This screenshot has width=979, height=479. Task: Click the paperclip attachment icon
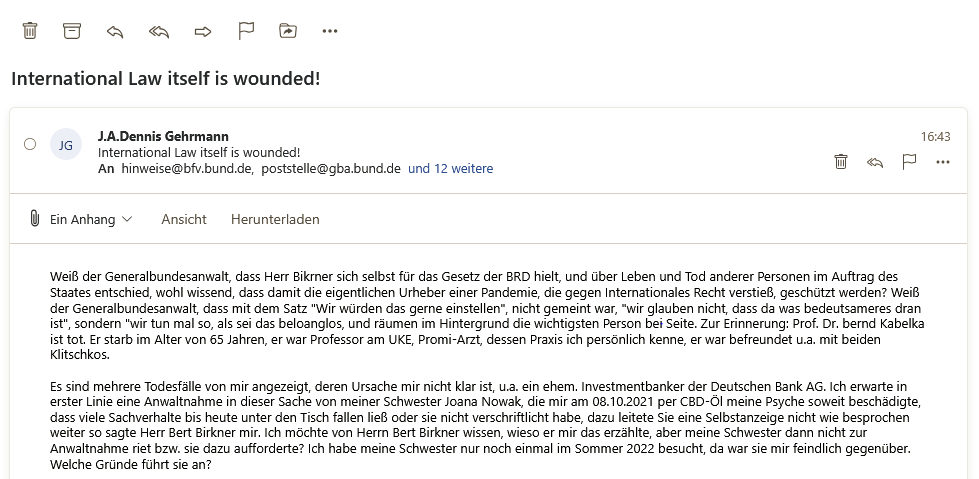point(34,219)
